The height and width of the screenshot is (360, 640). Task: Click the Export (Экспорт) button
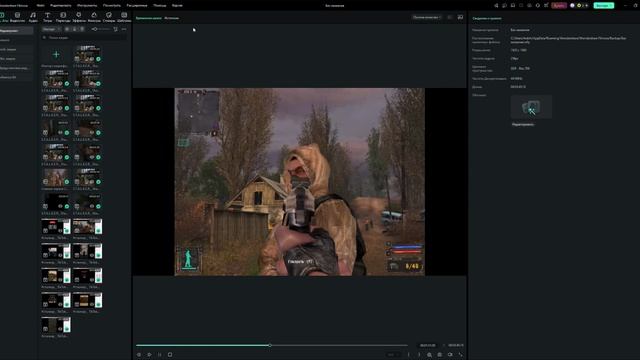pos(604,6)
